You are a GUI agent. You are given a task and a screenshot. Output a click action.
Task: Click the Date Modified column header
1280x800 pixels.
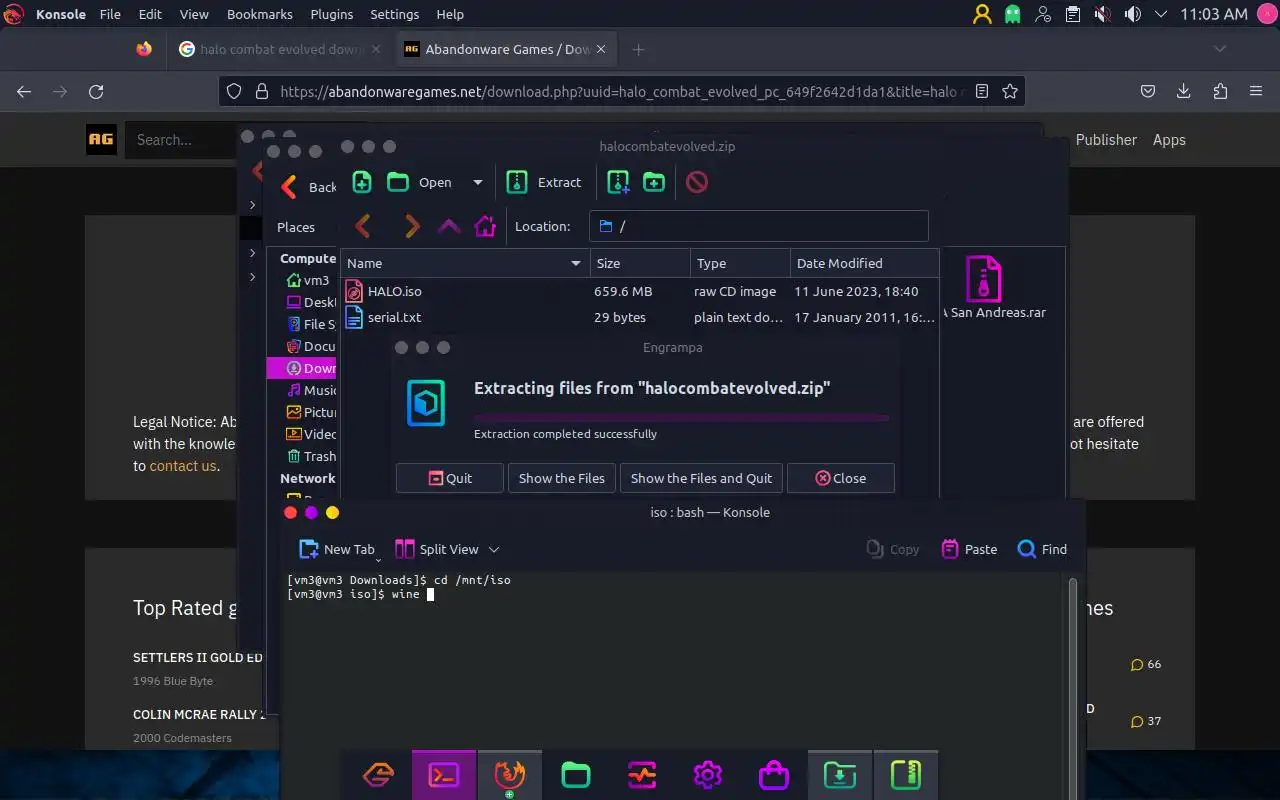[x=864, y=263]
